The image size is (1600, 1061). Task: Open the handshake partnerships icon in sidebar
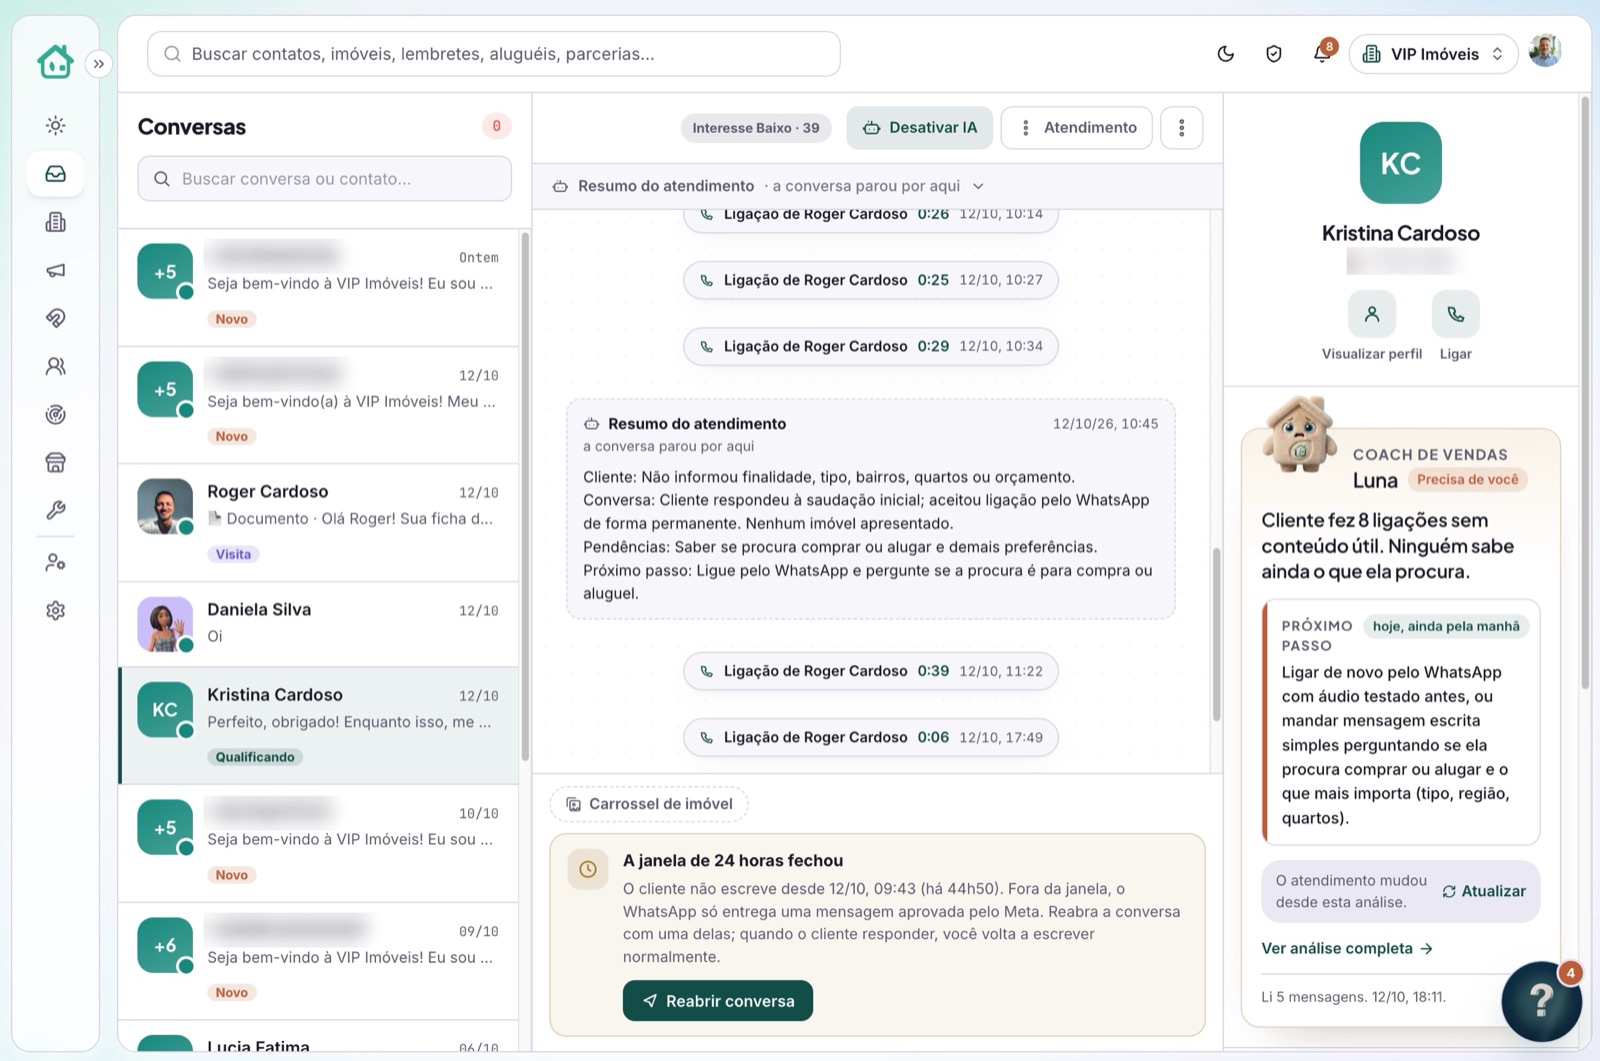[56, 318]
